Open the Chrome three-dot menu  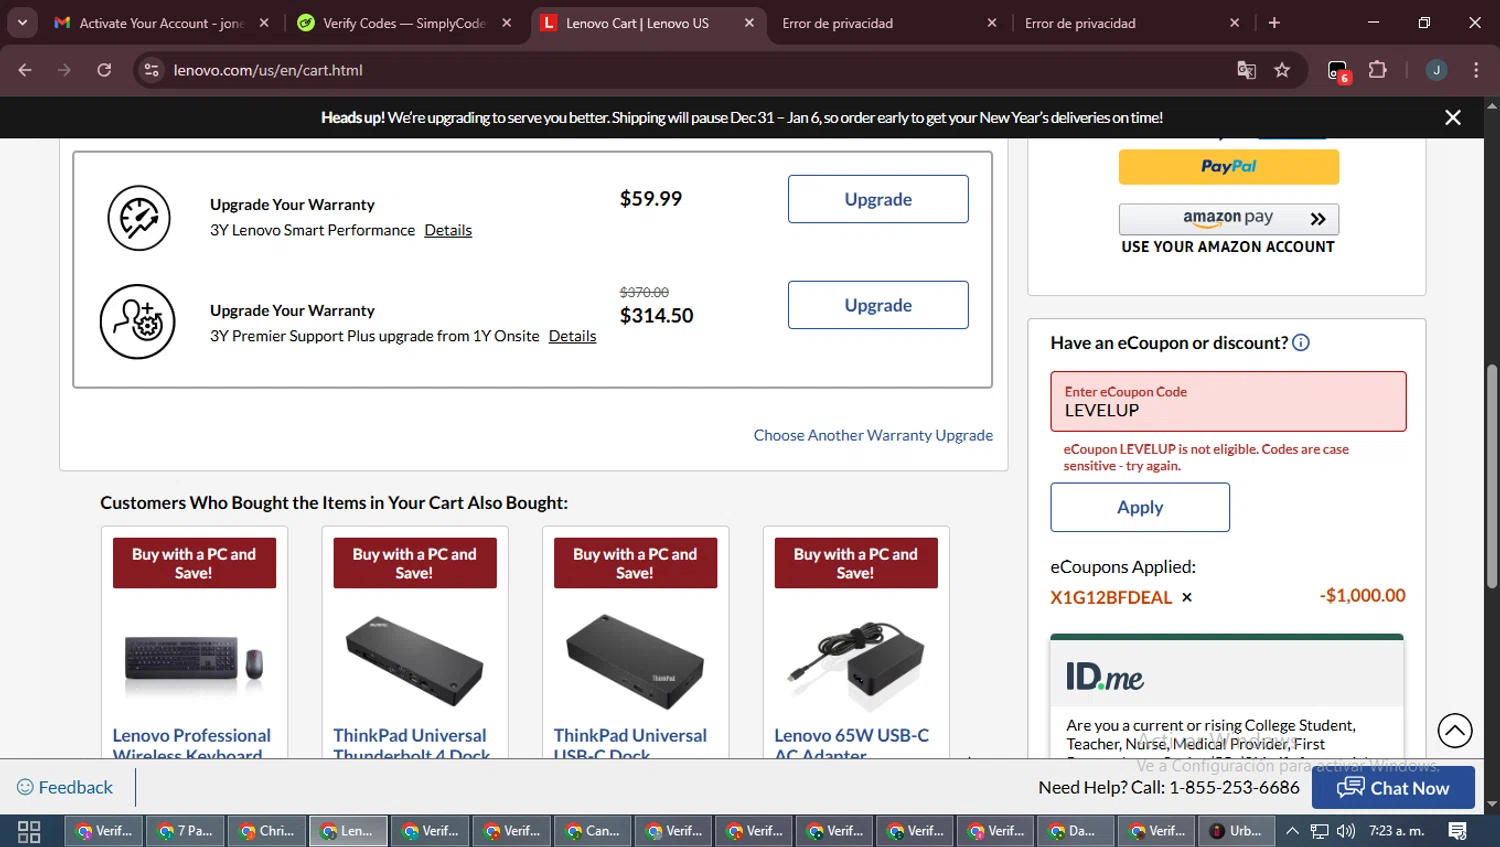[1476, 70]
